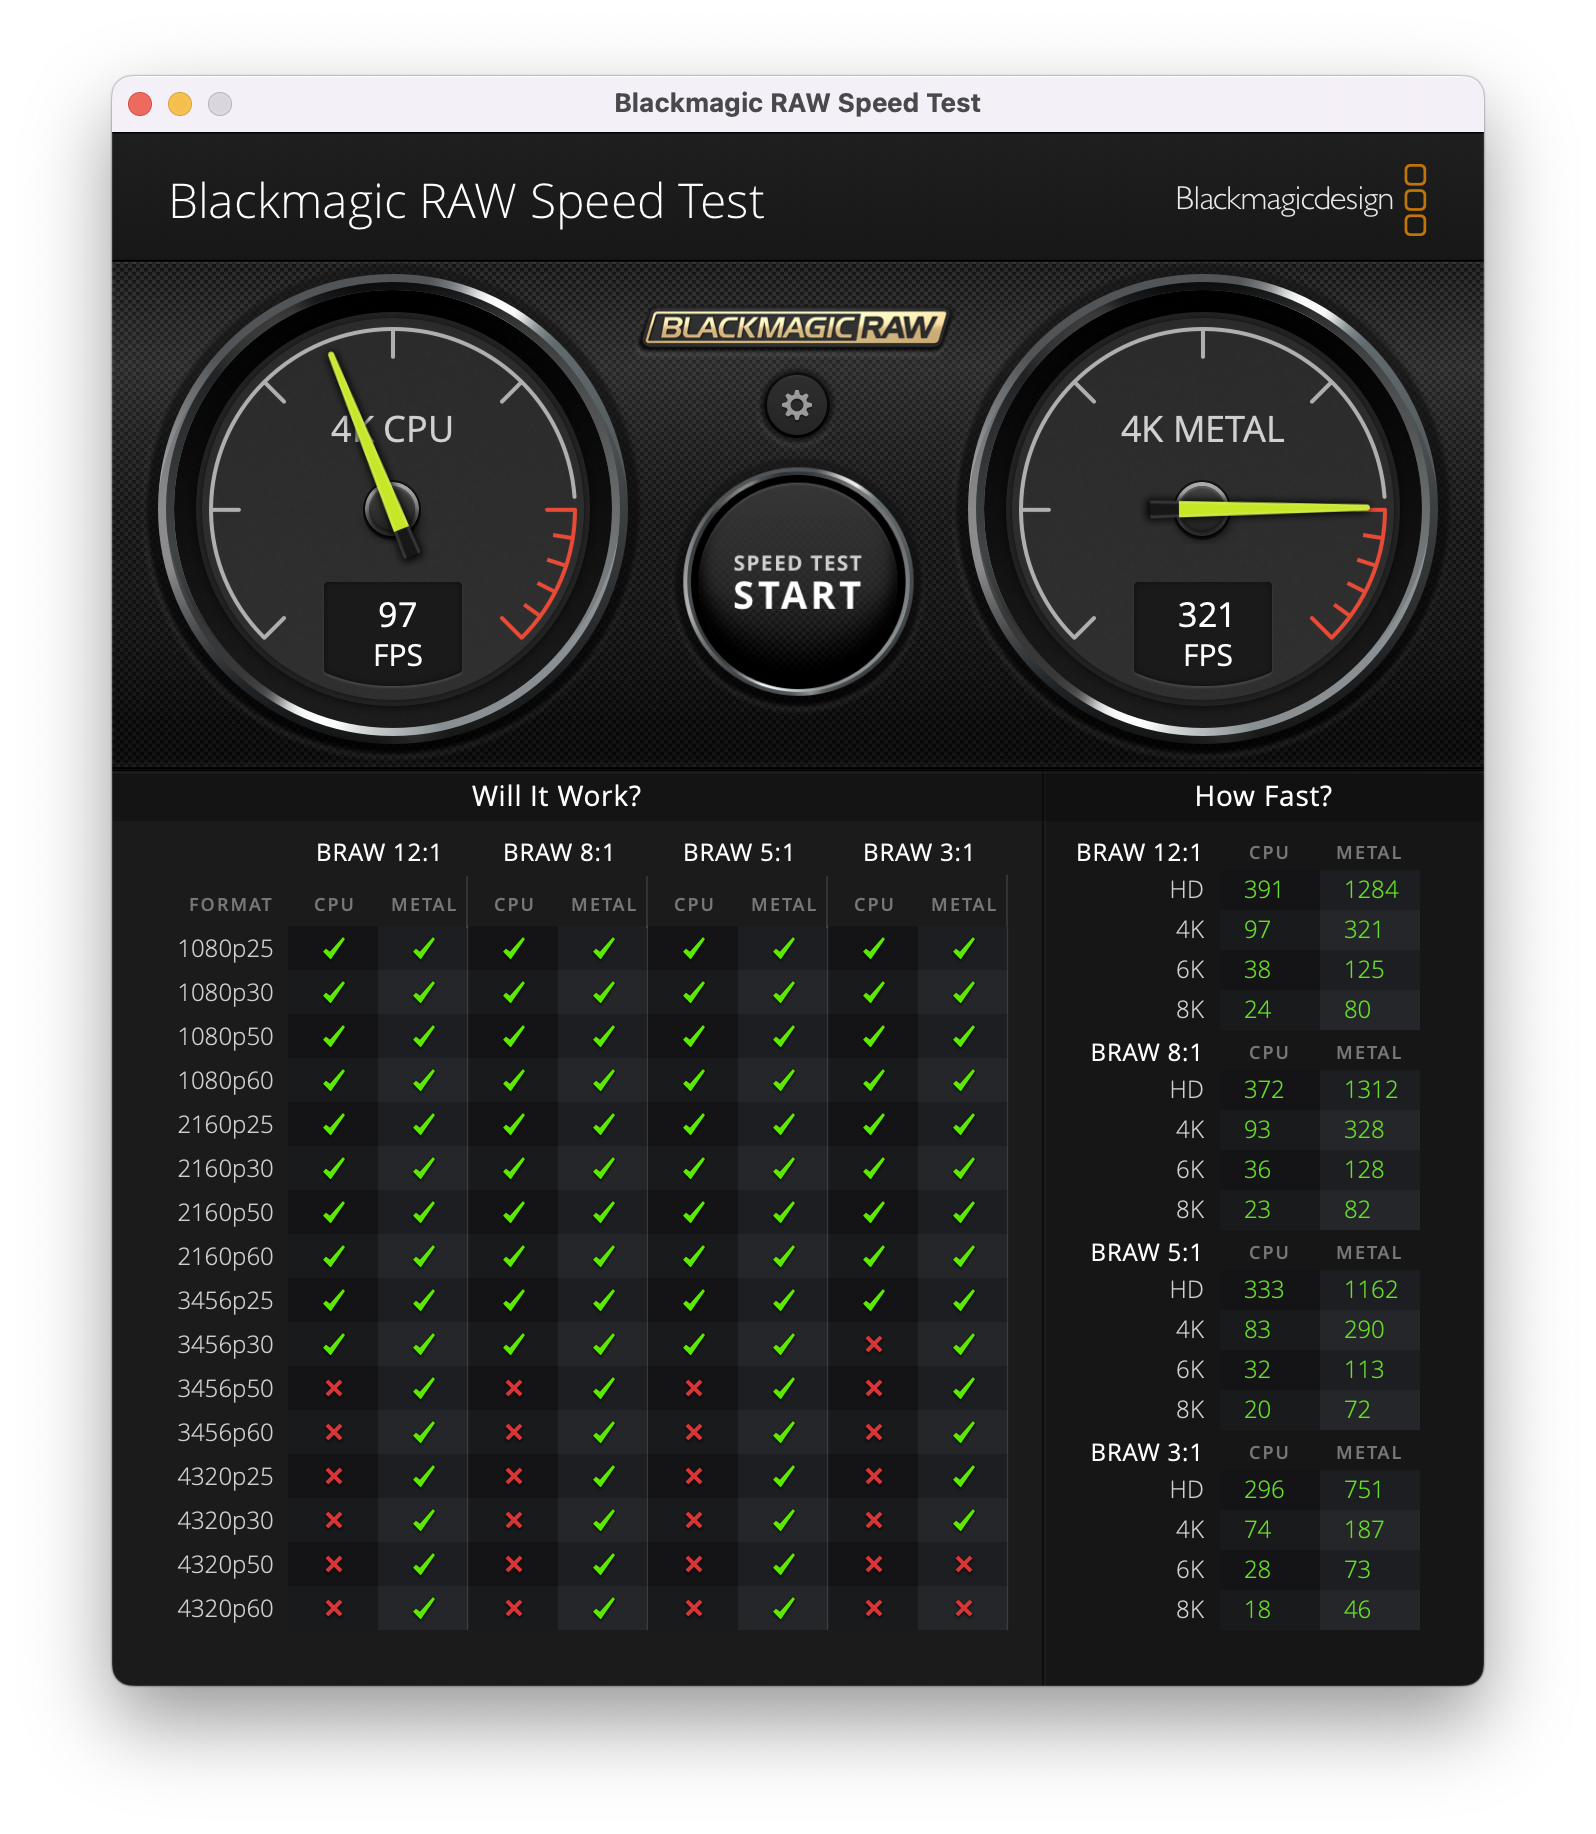Click red cross for 4320p50 BRAW 3:1 METAL
This screenshot has width=1596, height=1834.
tap(964, 1564)
